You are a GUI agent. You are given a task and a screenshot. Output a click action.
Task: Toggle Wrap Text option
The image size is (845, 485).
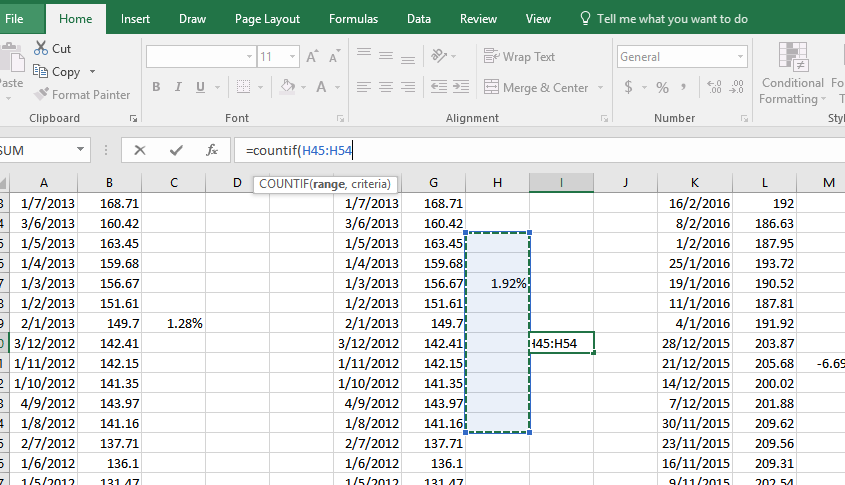coord(519,57)
